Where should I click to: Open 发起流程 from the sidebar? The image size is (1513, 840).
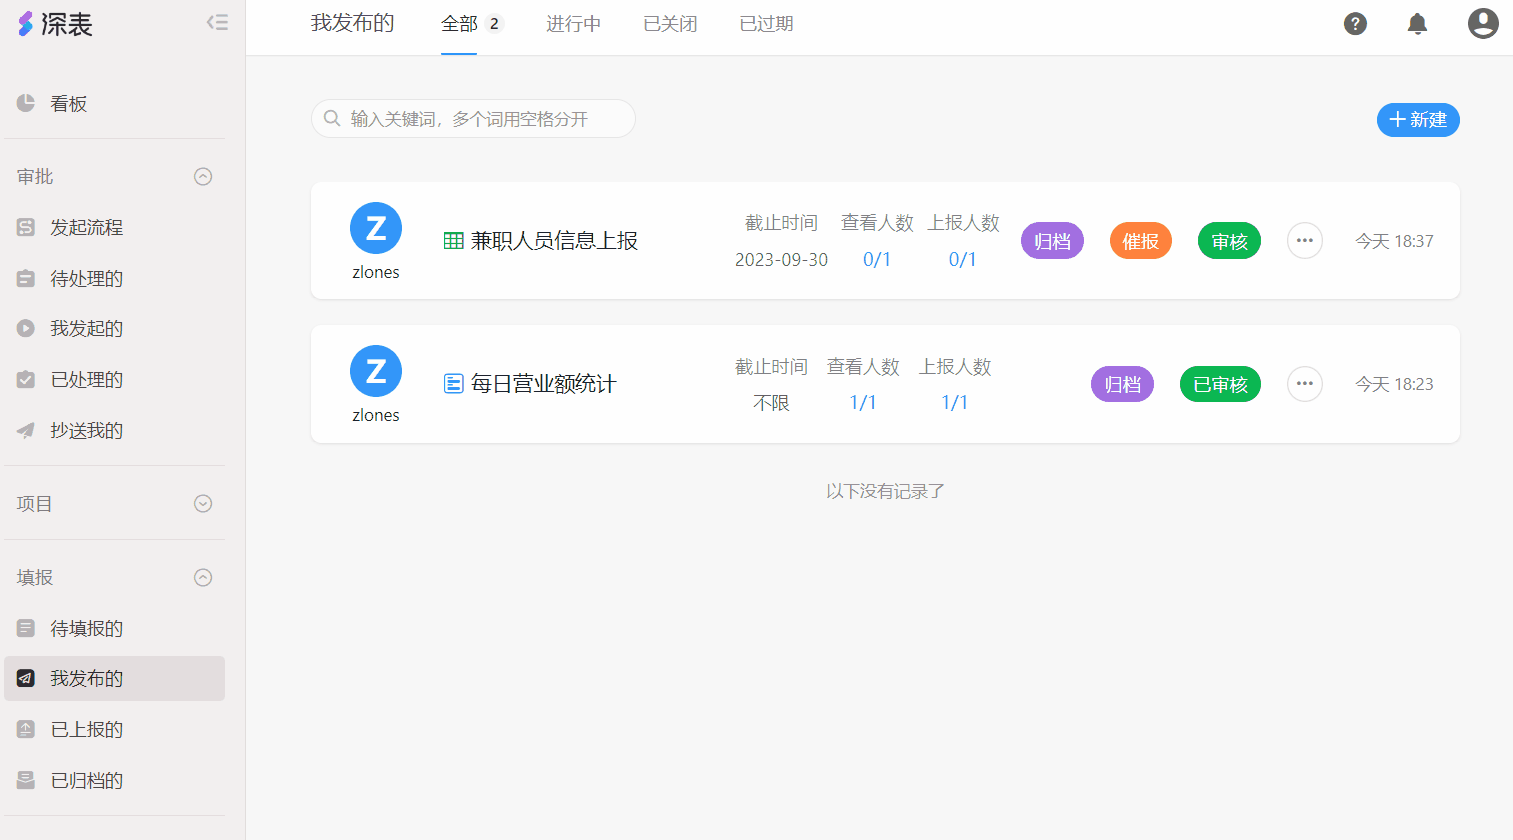point(86,228)
